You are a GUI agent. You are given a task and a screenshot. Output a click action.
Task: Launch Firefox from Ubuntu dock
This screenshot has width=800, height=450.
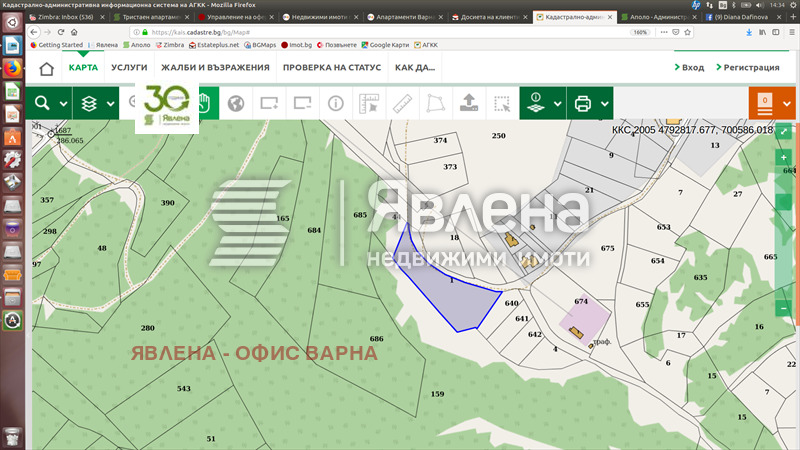pyautogui.click(x=12, y=68)
